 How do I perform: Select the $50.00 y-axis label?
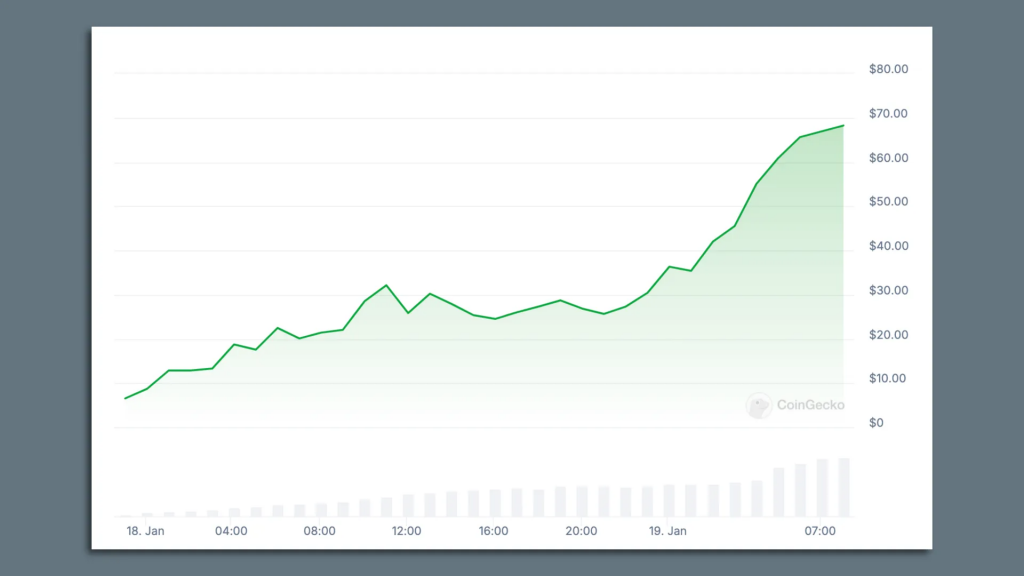coord(888,202)
